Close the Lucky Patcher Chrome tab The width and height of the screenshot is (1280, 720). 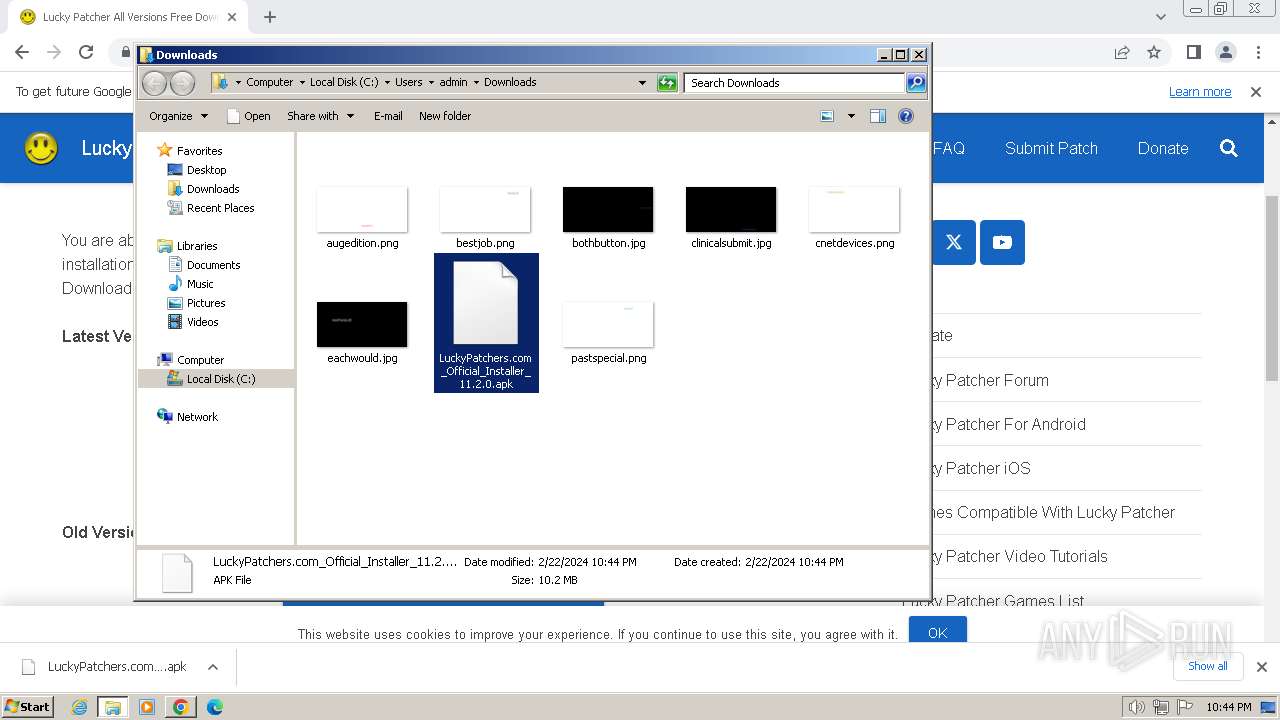(231, 17)
